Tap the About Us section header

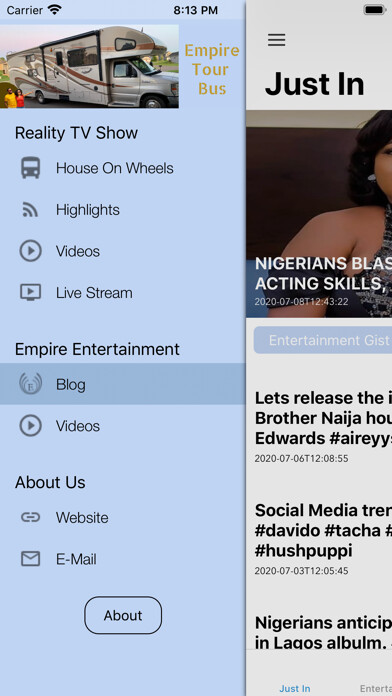click(x=50, y=482)
